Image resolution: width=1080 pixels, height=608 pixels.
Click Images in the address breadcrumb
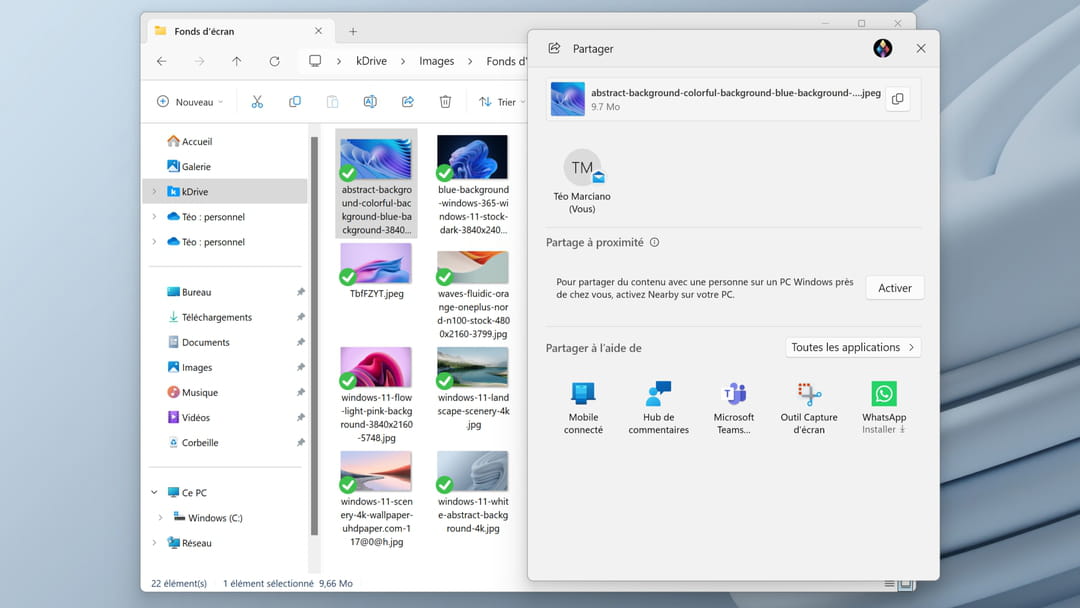click(x=437, y=61)
